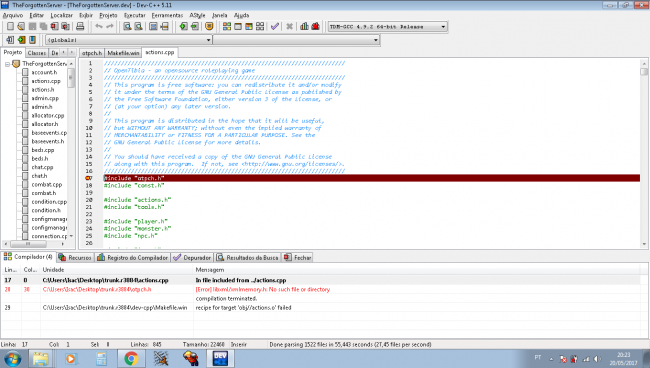Start debugging with the checkmark icon

tap(274, 26)
